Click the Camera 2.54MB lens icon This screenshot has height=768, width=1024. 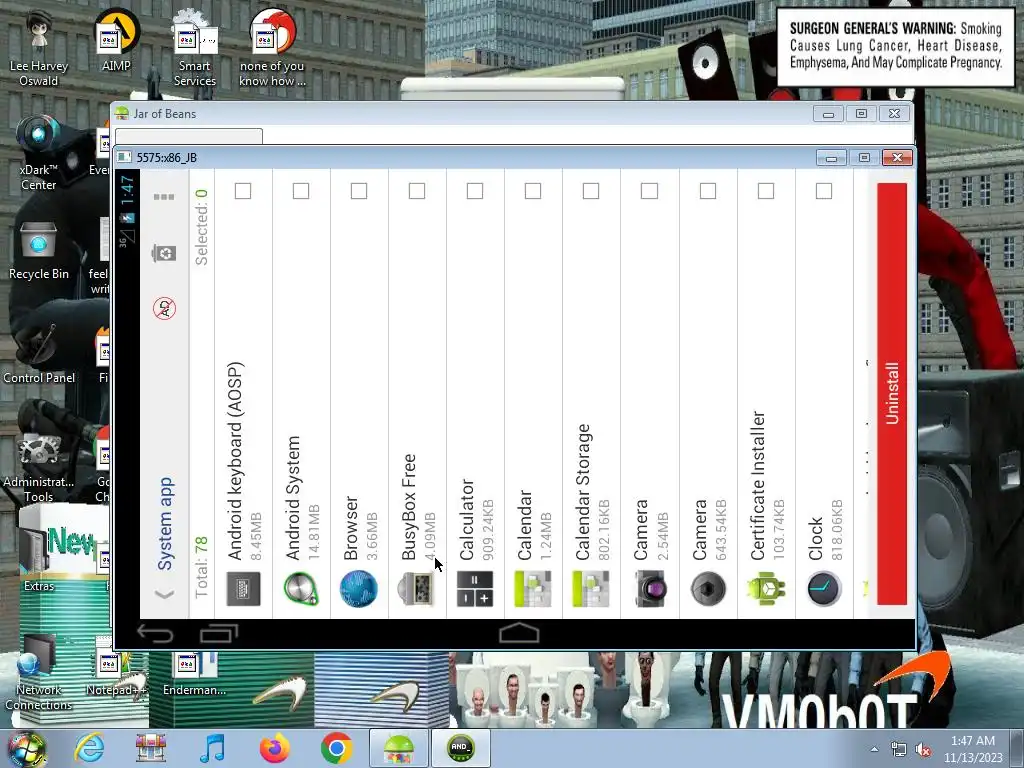649,588
